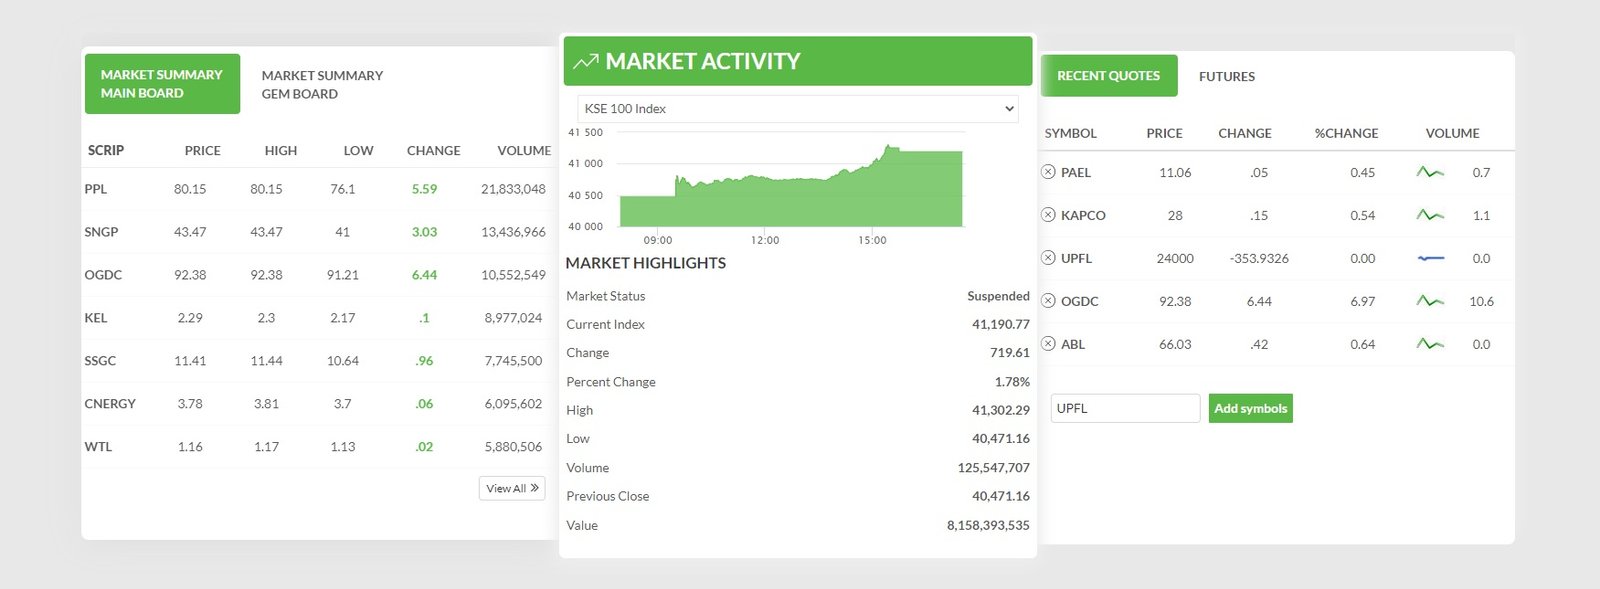Click the PAEL volume sparkline chart

[x=1430, y=172]
